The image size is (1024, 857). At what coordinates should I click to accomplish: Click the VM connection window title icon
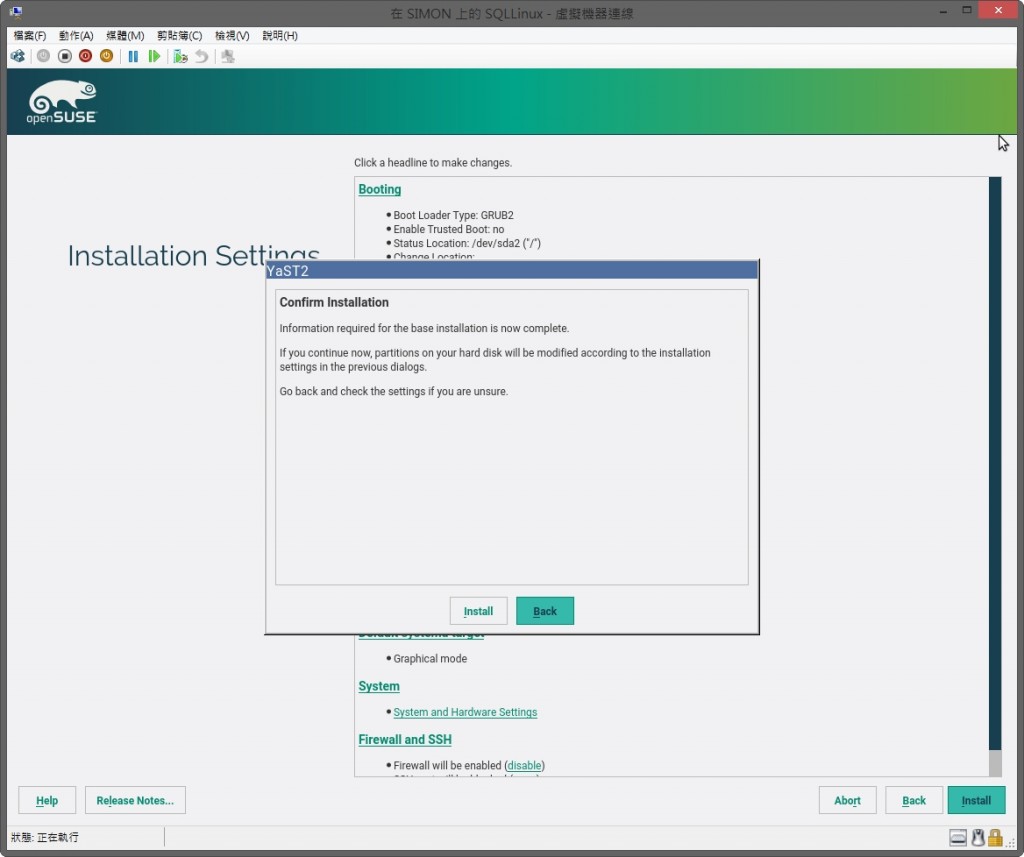click(16, 11)
